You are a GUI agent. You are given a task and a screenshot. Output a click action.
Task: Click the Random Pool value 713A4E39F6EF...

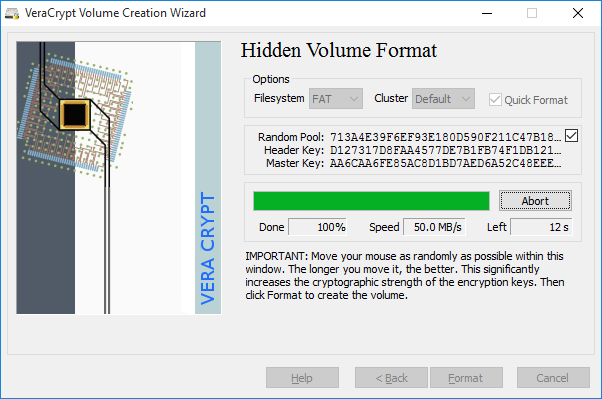[445, 137]
